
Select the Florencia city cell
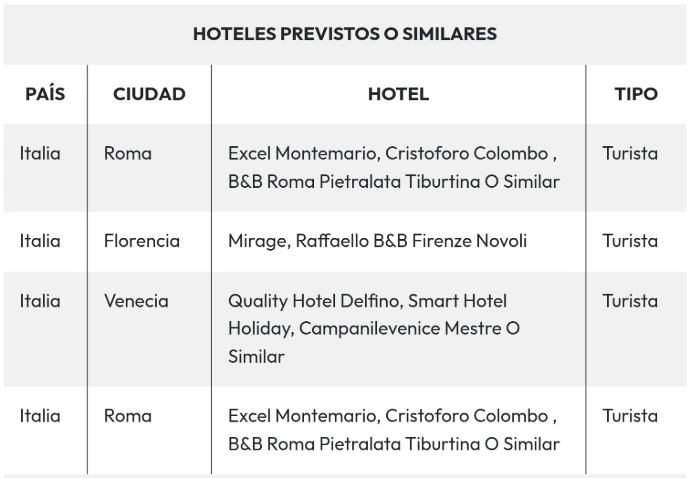tap(142, 241)
